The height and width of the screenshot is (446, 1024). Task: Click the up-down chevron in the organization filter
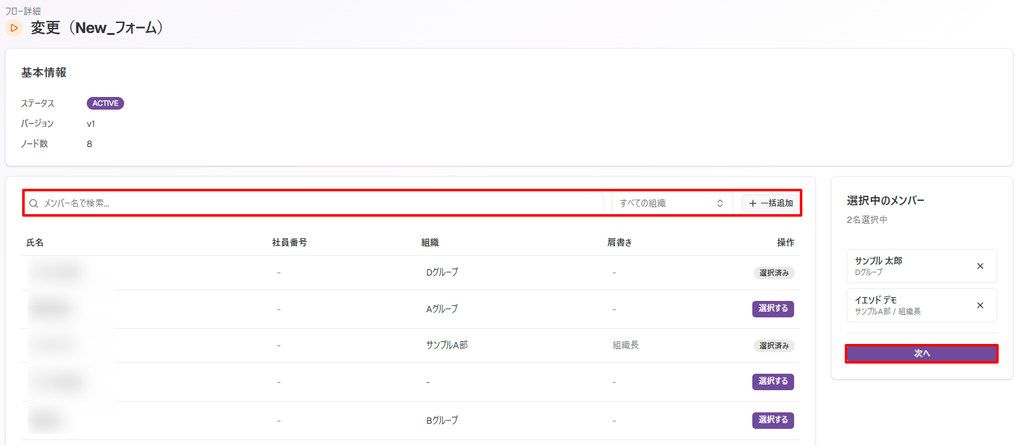720,204
